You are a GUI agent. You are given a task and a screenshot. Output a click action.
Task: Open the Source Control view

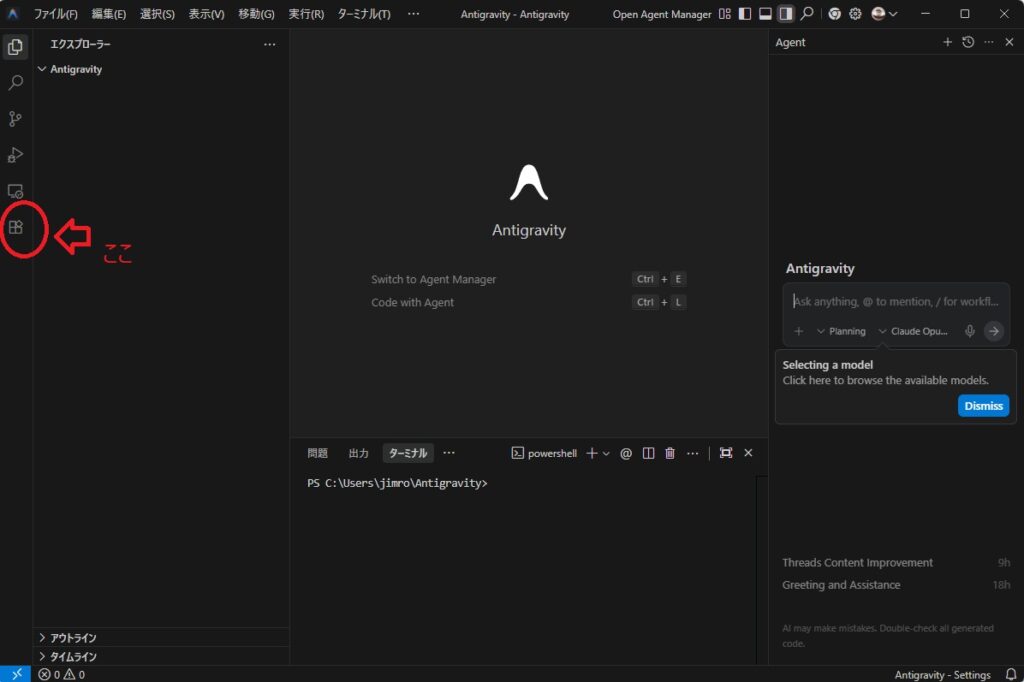pos(15,119)
